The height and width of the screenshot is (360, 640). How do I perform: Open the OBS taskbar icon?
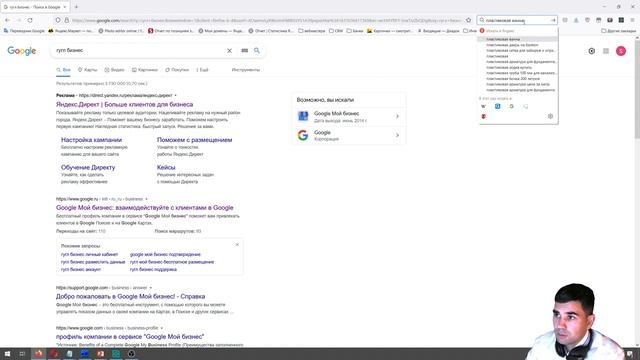click(x=131, y=354)
